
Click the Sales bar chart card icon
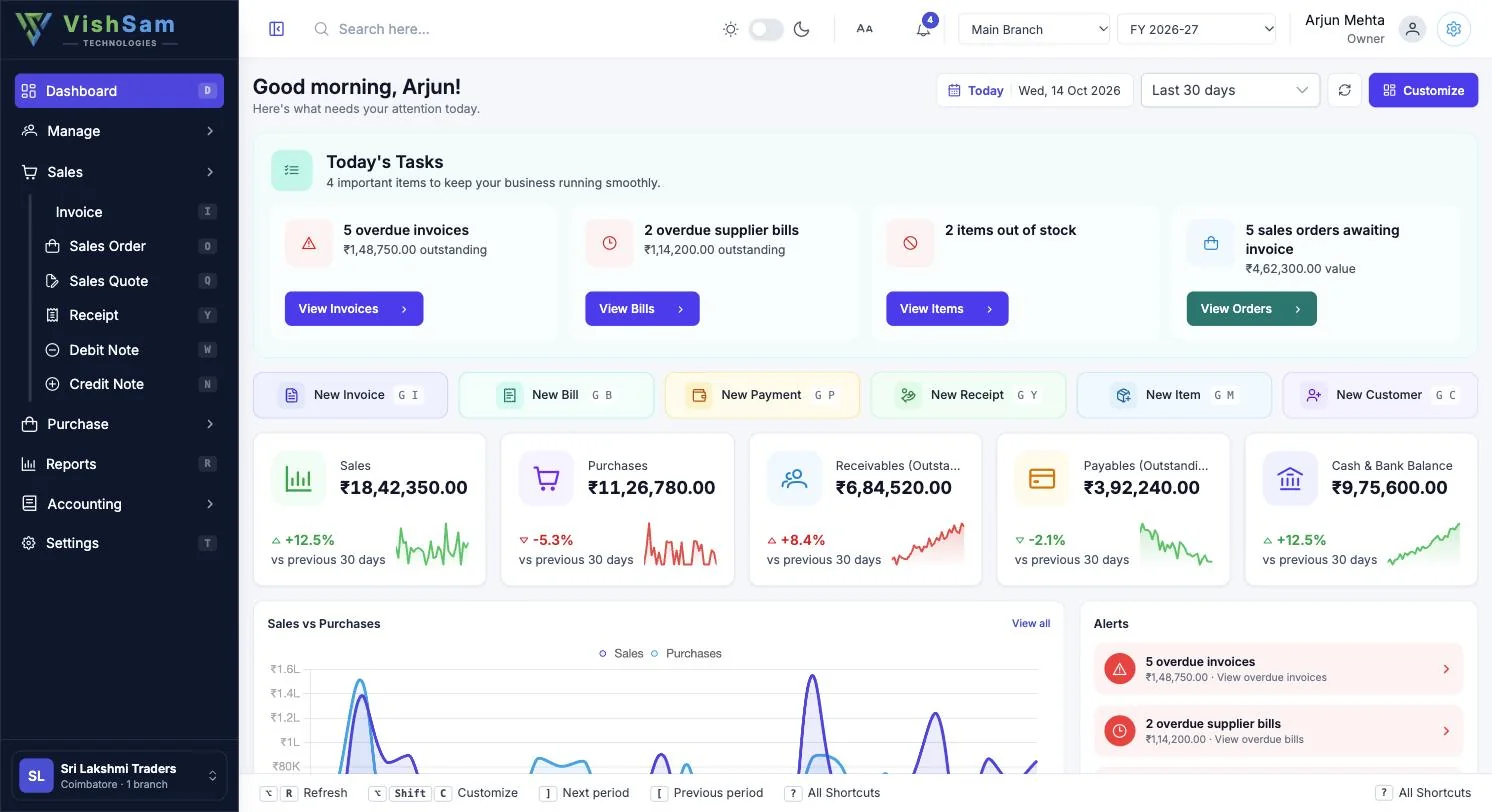(x=298, y=478)
